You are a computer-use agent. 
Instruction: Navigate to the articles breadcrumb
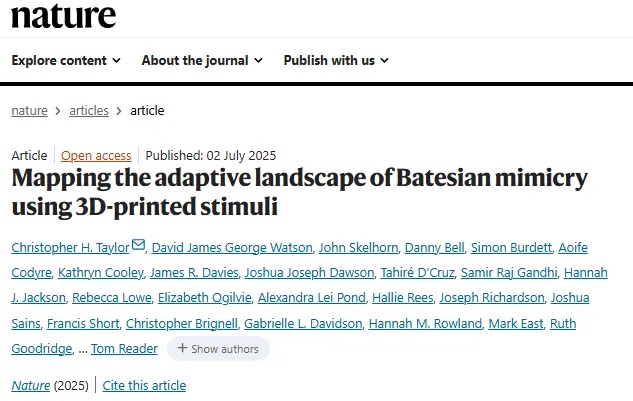click(89, 111)
